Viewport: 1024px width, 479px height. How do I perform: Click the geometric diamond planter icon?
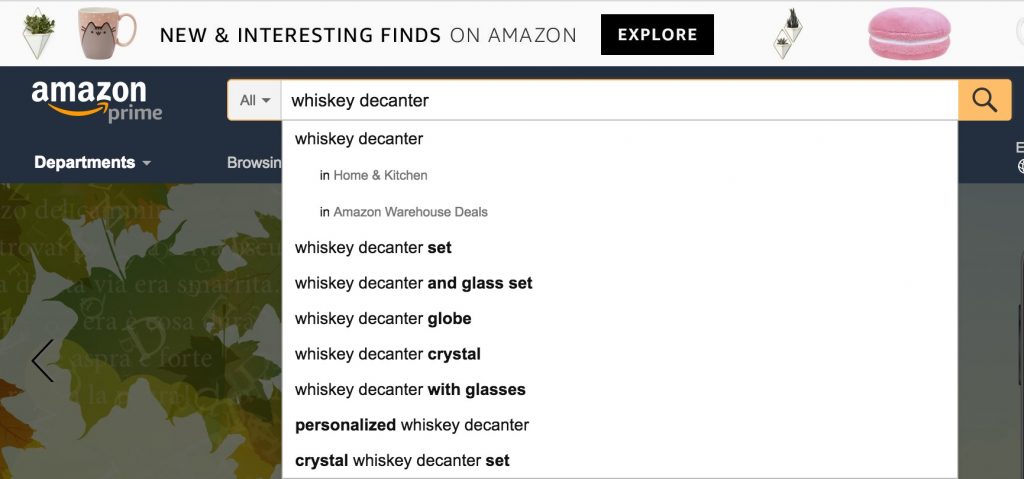788,34
